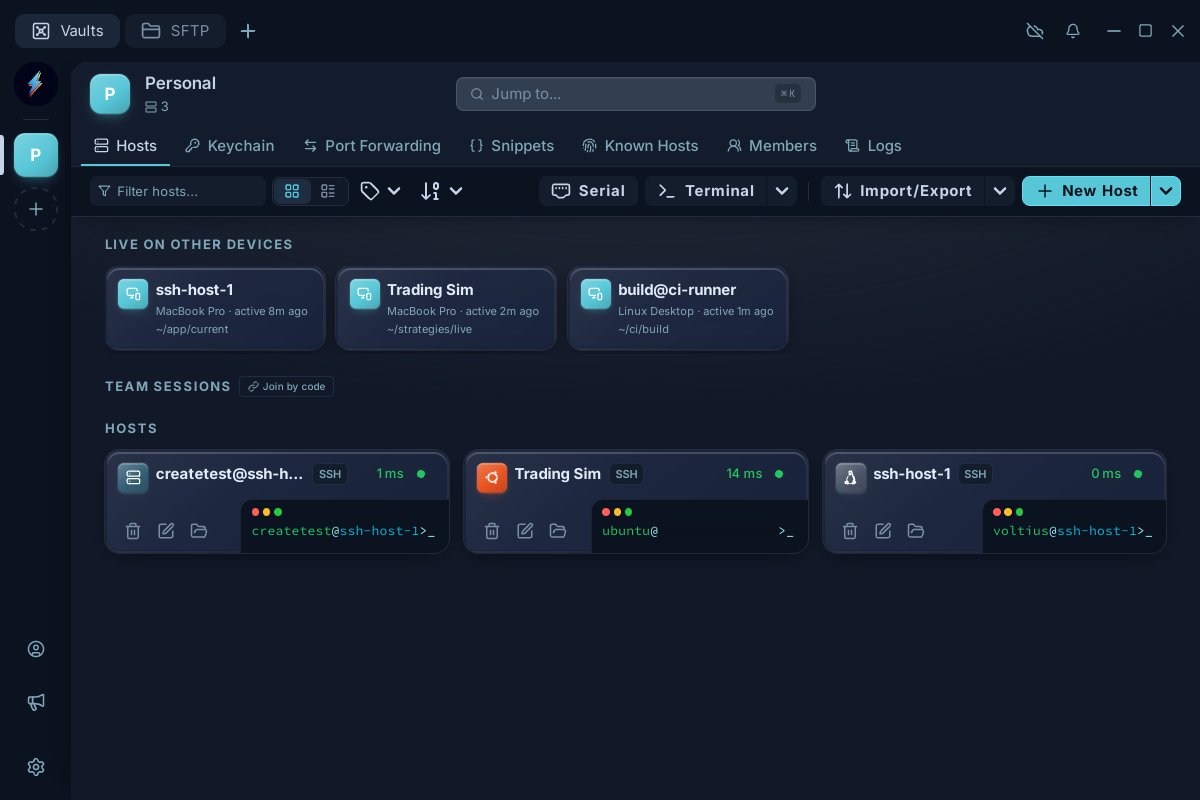
Task: Edit the Trading Sim host card
Action: click(525, 531)
